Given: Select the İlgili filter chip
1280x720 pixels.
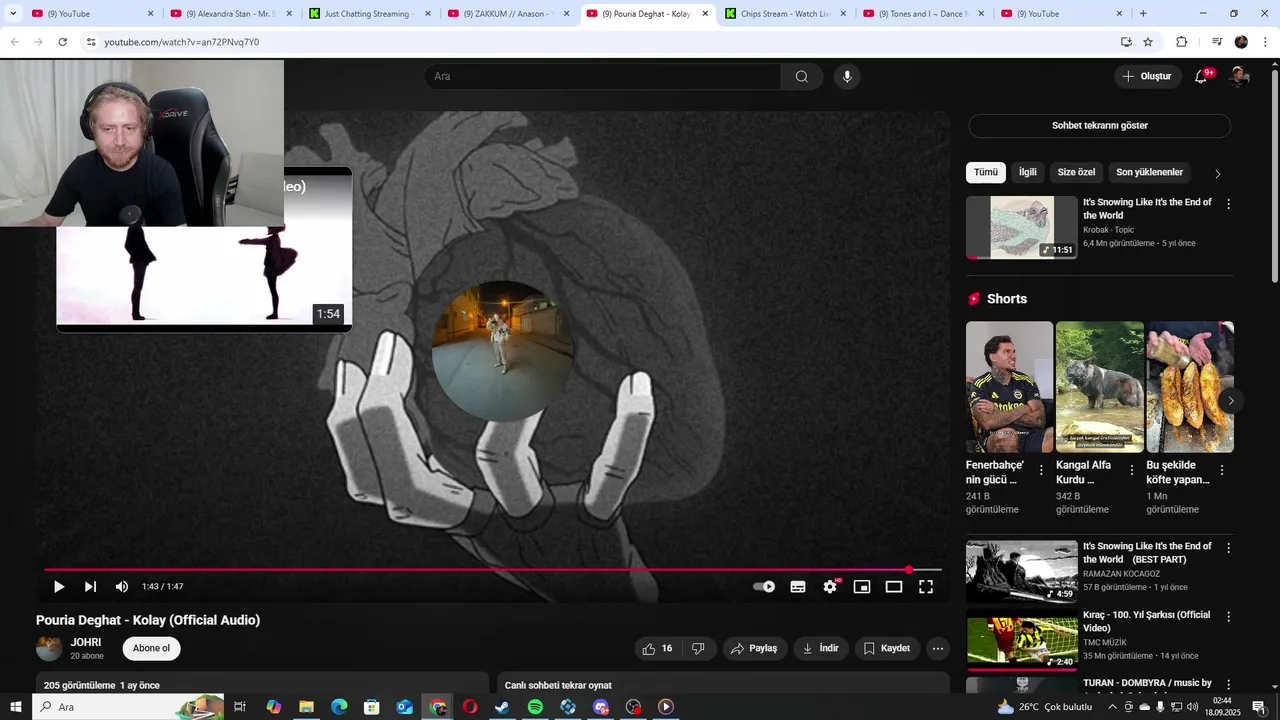Looking at the screenshot, I should point(1028,172).
